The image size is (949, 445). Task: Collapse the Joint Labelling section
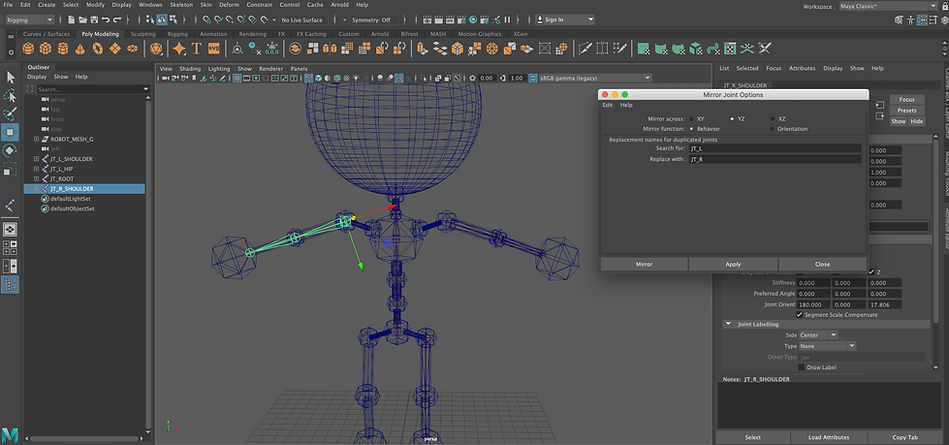(728, 325)
